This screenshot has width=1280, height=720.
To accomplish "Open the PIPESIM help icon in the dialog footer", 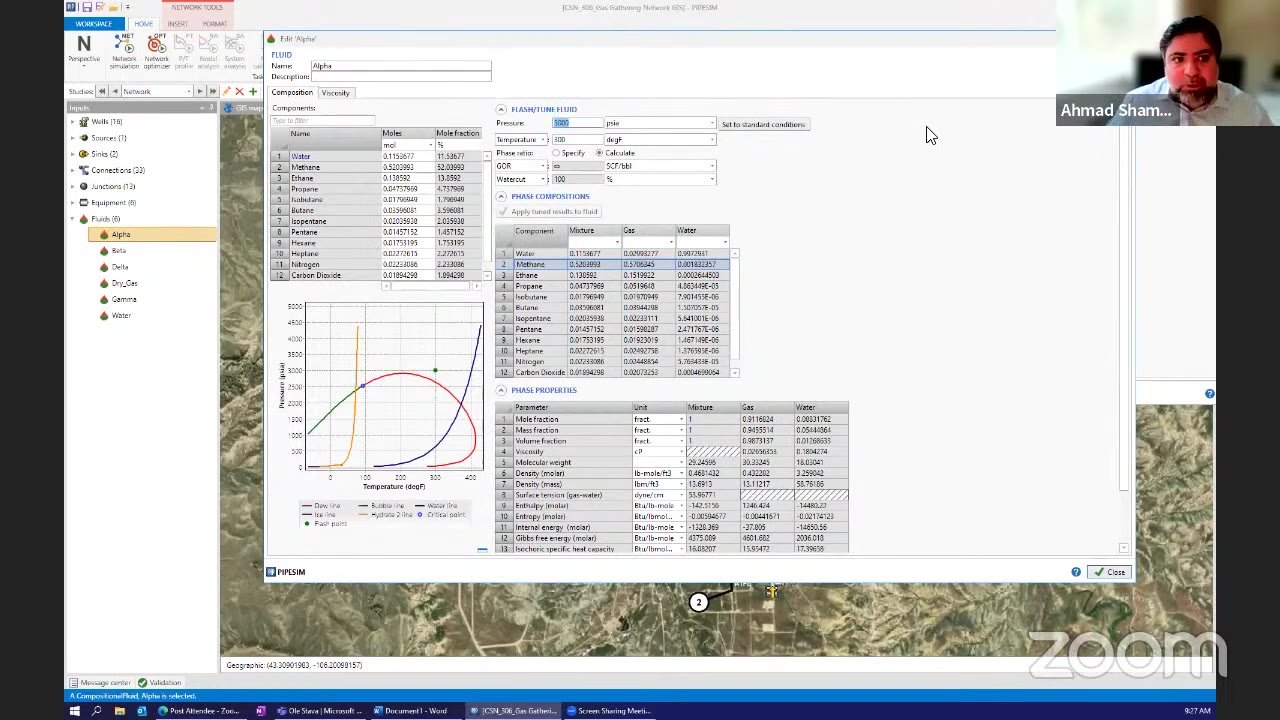I will click(1075, 571).
